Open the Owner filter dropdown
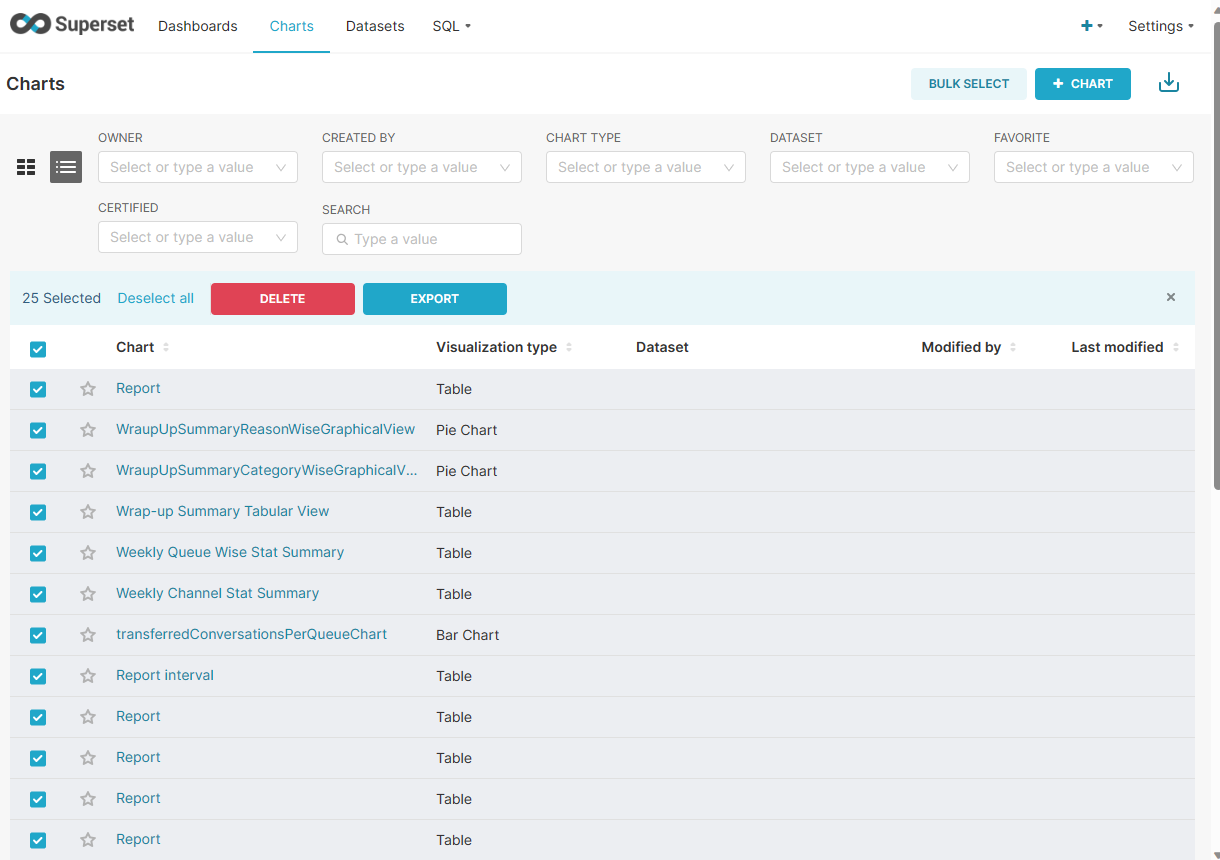This screenshot has height=860, width=1220. [x=197, y=167]
